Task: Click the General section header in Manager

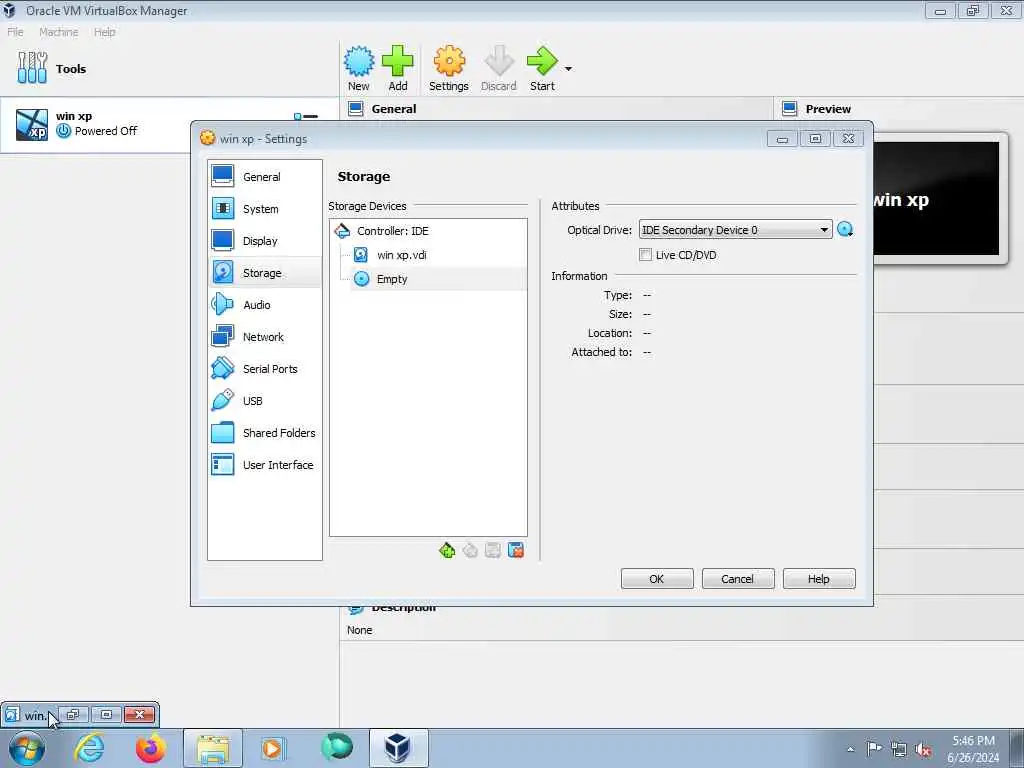Action: [x=394, y=109]
